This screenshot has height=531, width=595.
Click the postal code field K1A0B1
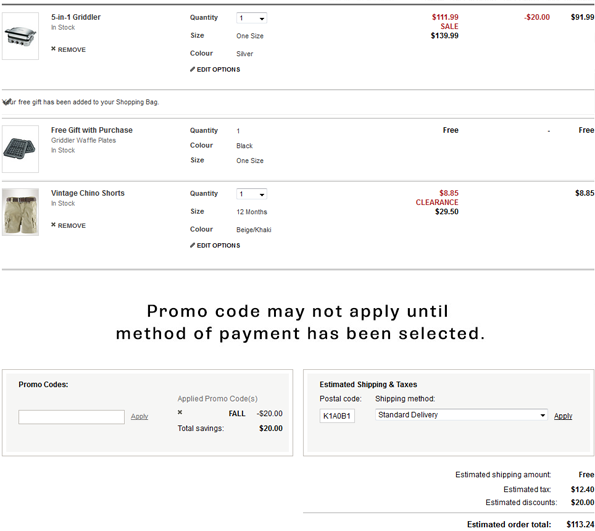pos(337,416)
